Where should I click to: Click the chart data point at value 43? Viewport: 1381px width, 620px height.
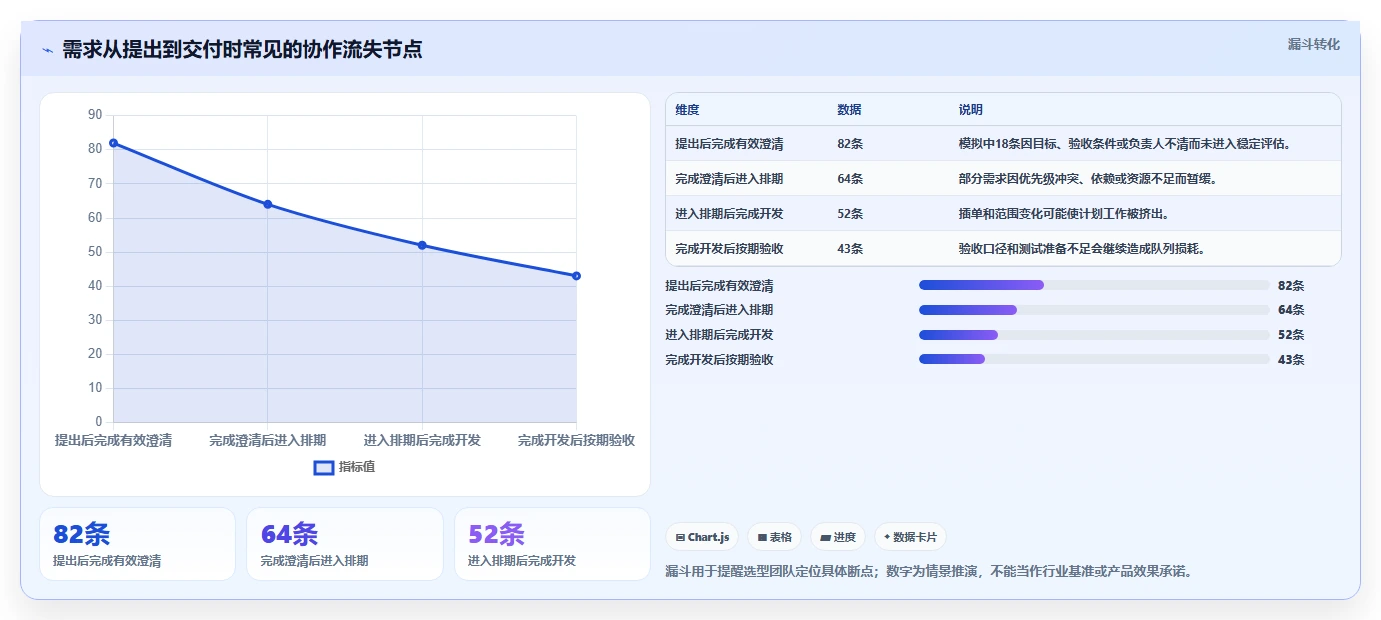click(x=577, y=276)
